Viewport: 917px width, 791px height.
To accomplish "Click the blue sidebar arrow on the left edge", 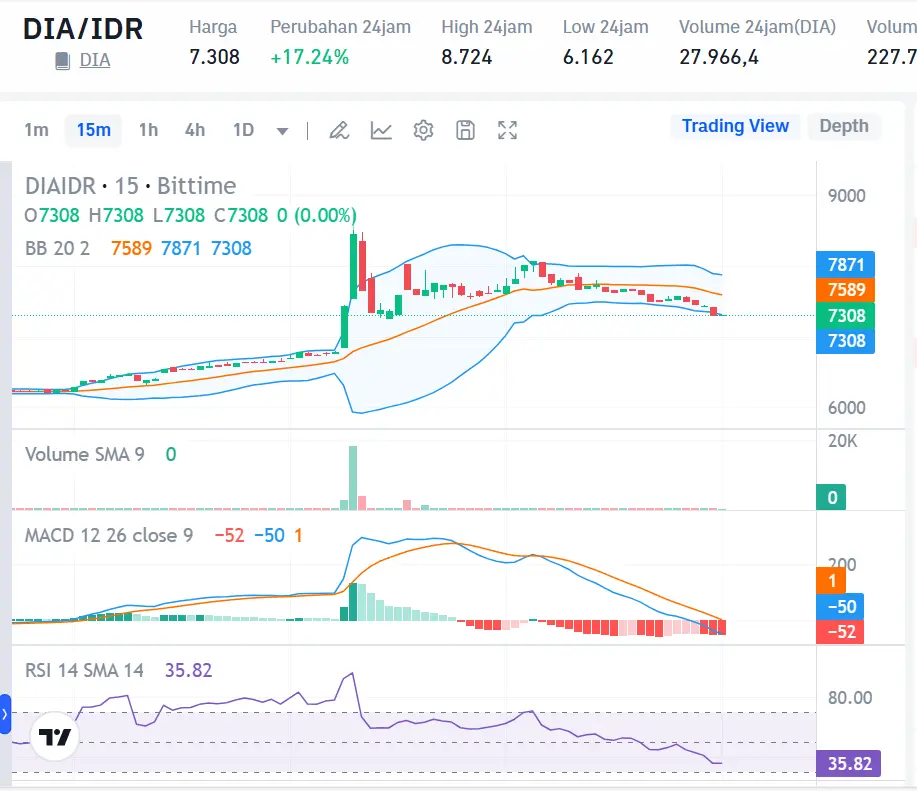I will (x=5, y=714).
